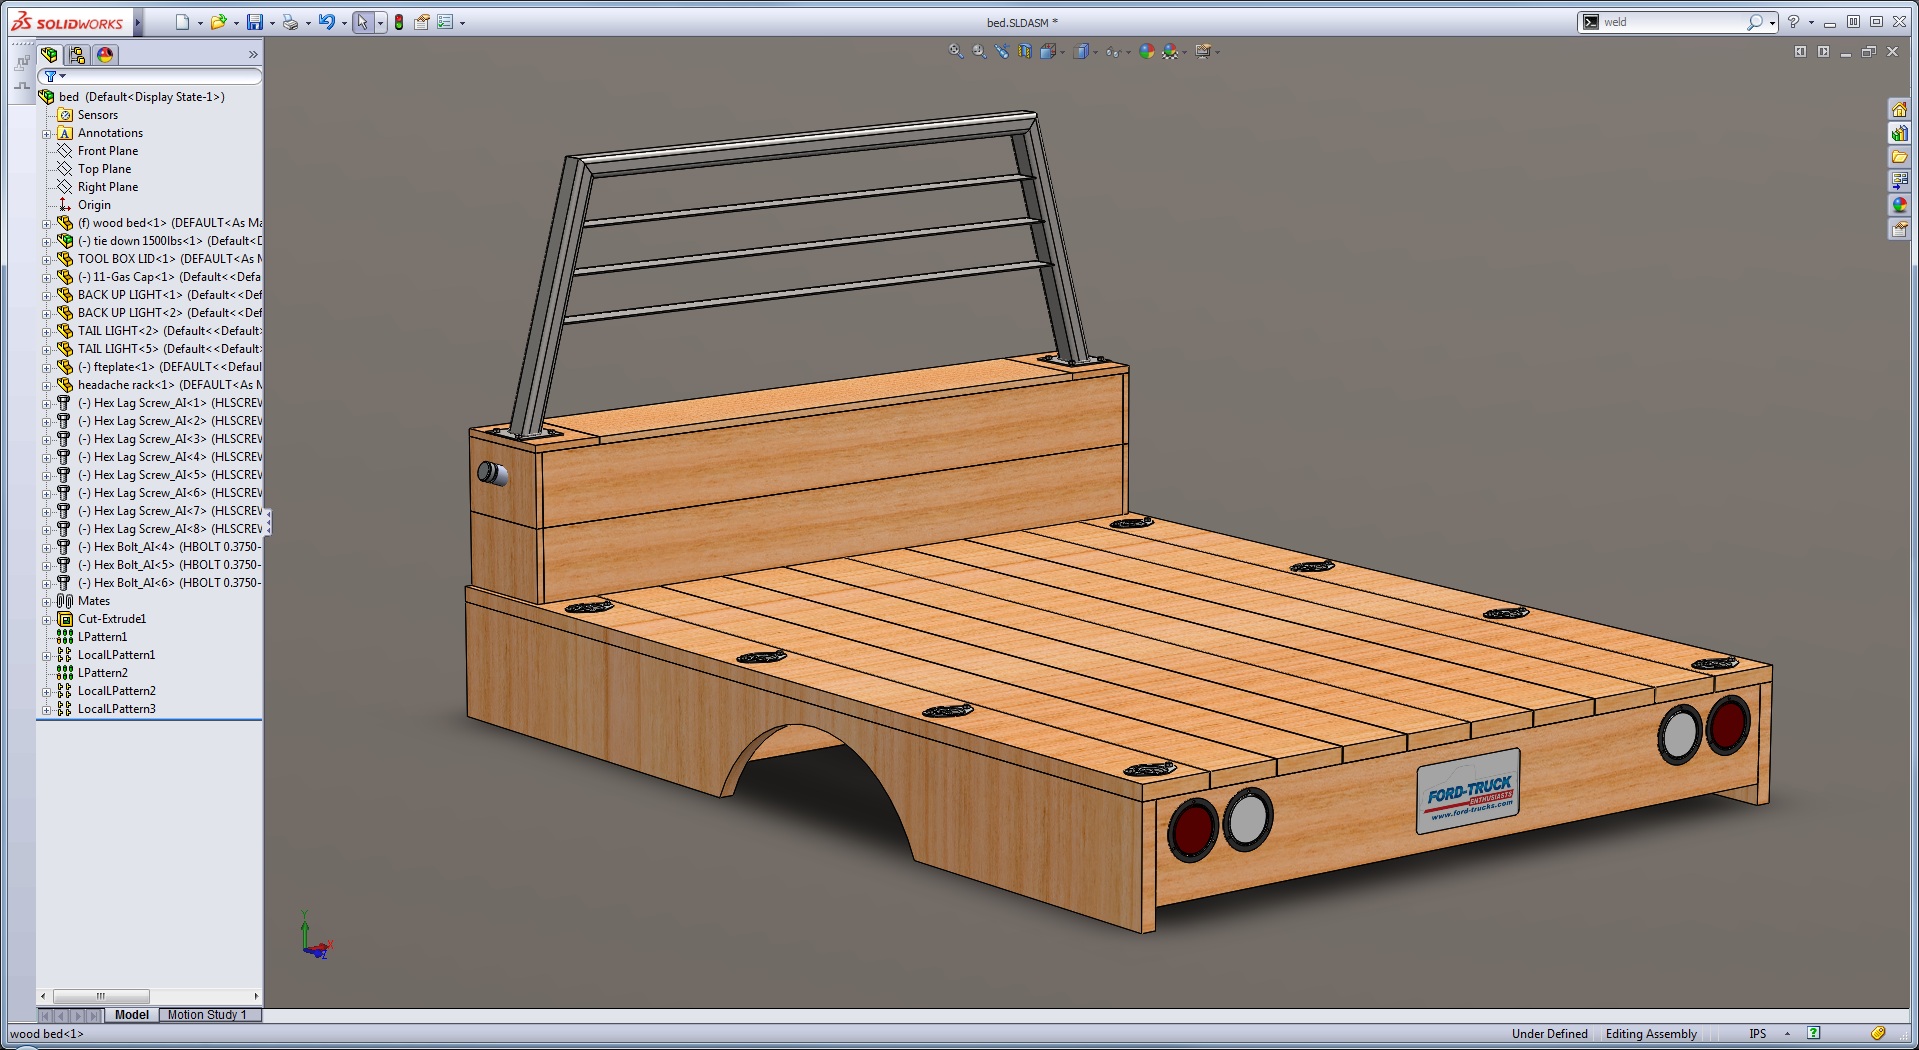Click the Zoom to Fit icon

pos(956,52)
